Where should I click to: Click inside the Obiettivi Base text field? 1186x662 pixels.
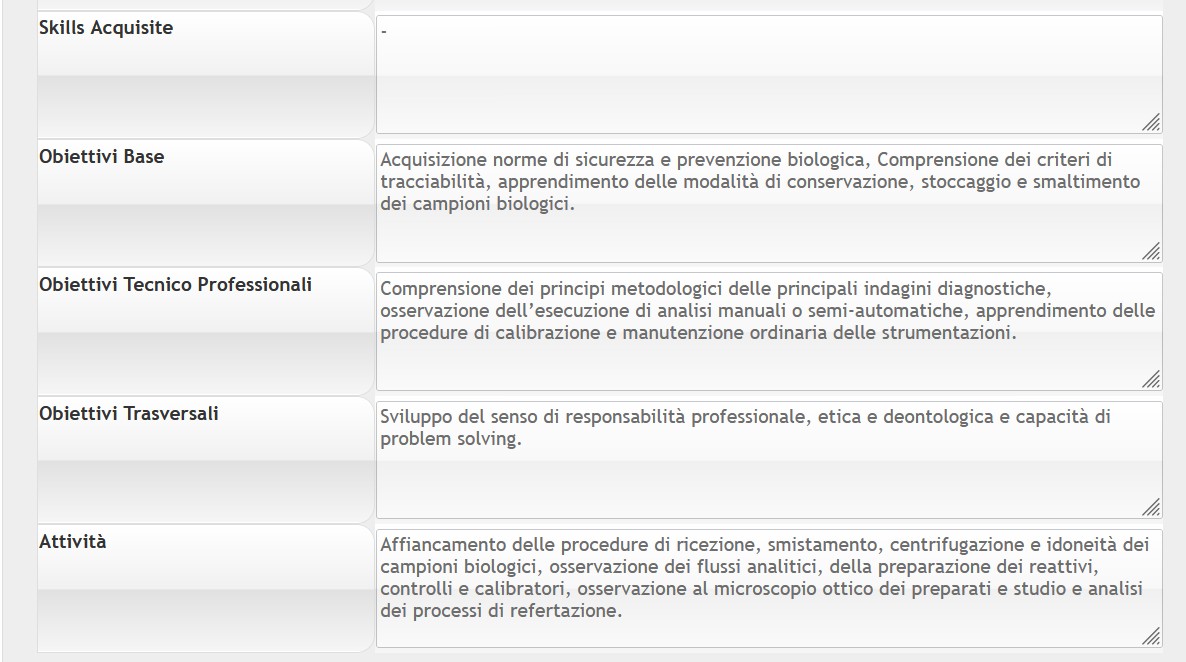tap(769, 204)
